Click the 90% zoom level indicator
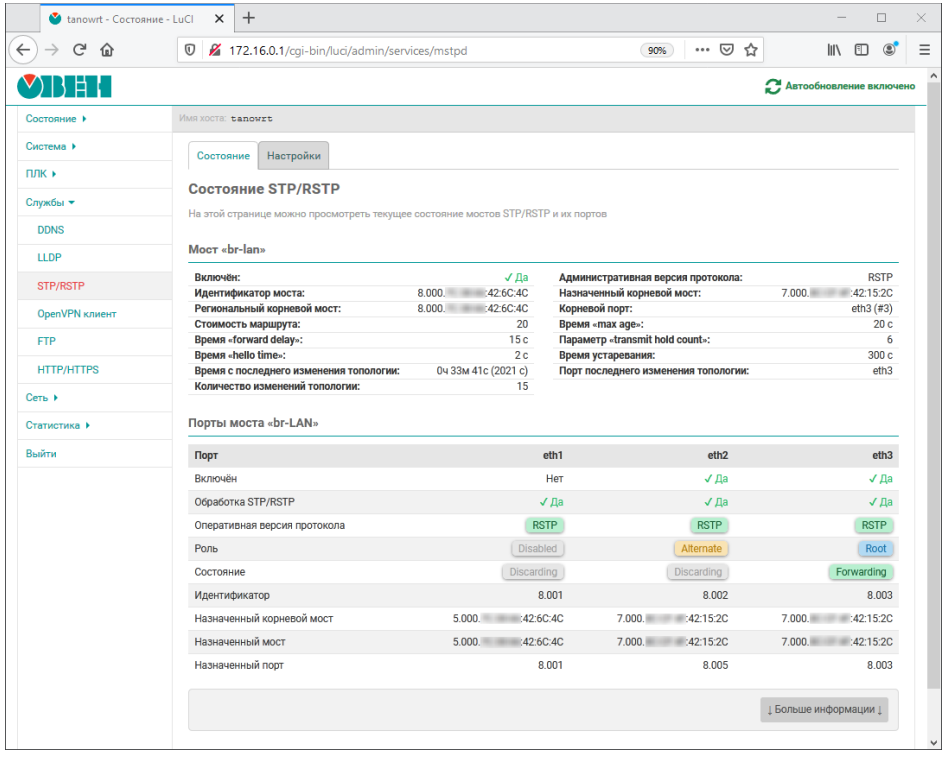This screenshot has width=949, height=757. (657, 50)
